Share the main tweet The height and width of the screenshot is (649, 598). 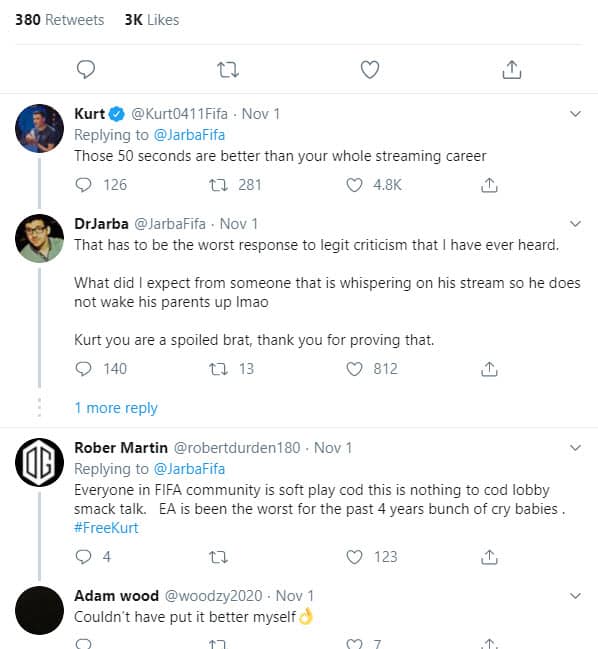(x=512, y=69)
